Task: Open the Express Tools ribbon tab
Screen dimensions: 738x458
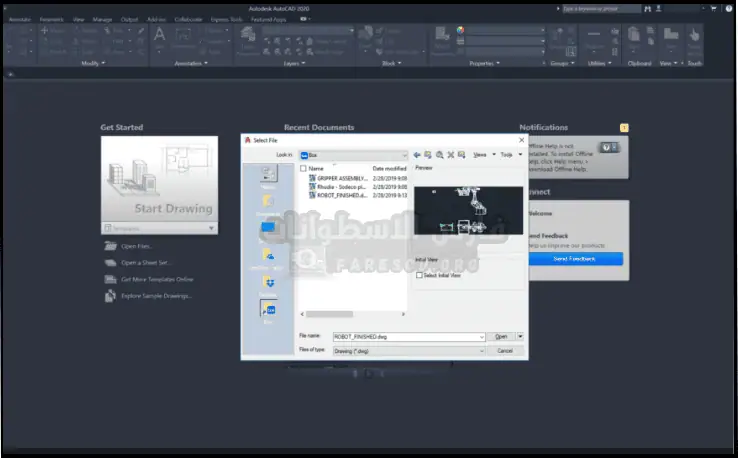Action: tap(226, 19)
